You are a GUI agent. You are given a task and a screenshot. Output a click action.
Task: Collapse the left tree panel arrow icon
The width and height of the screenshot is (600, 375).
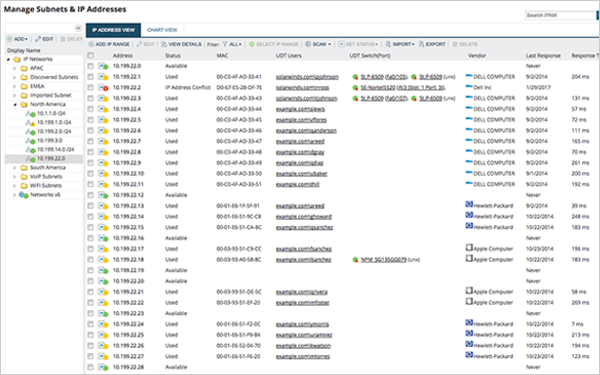click(x=78, y=28)
